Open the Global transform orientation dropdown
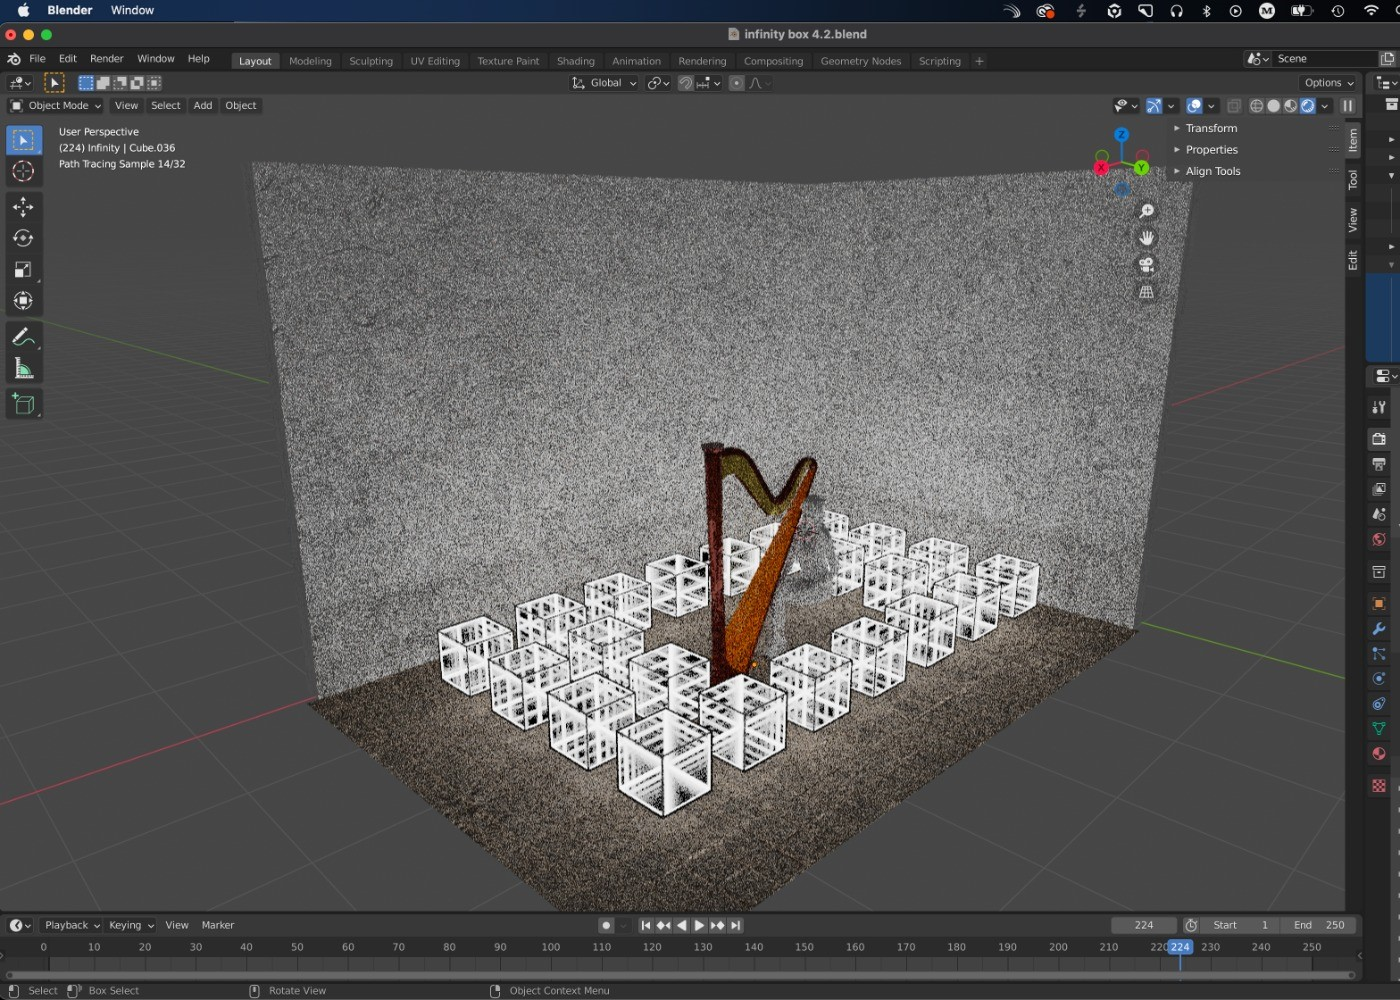The width and height of the screenshot is (1400, 1000). click(x=604, y=83)
